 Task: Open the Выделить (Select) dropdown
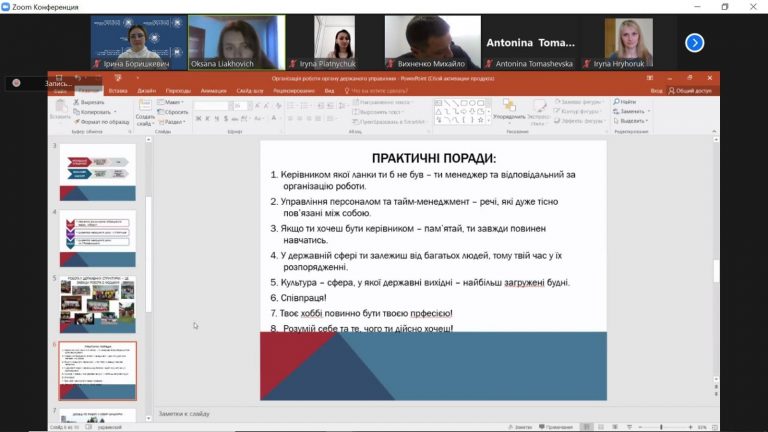[x=631, y=121]
